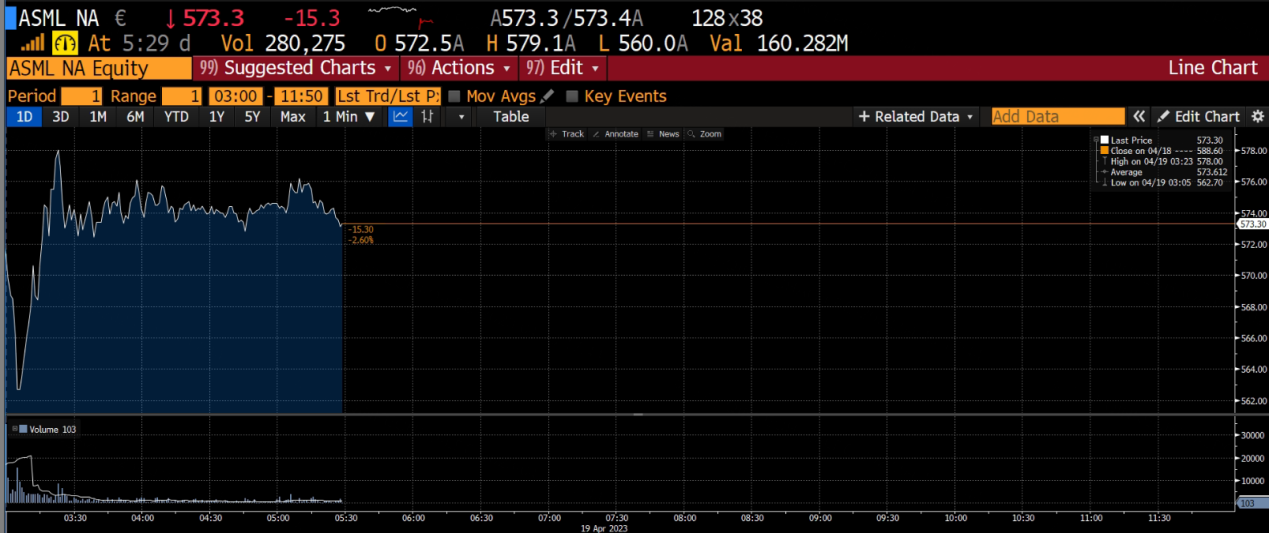
Task: Click the Line Chart title label
Action: 1212,68
